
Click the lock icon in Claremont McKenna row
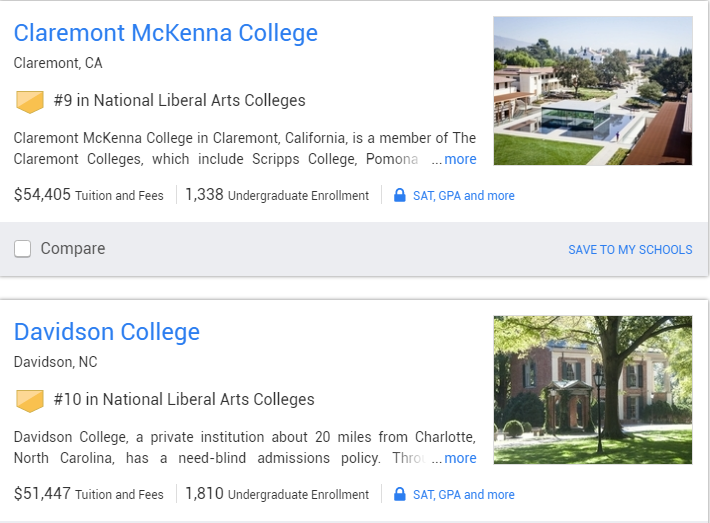[400, 196]
